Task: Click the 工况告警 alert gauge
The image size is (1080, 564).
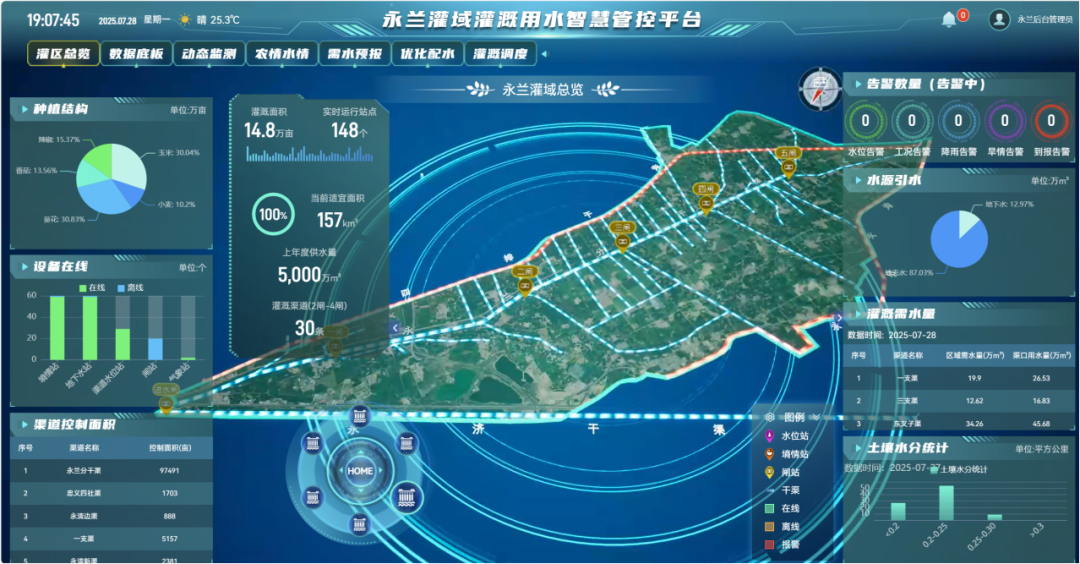Action: (911, 121)
